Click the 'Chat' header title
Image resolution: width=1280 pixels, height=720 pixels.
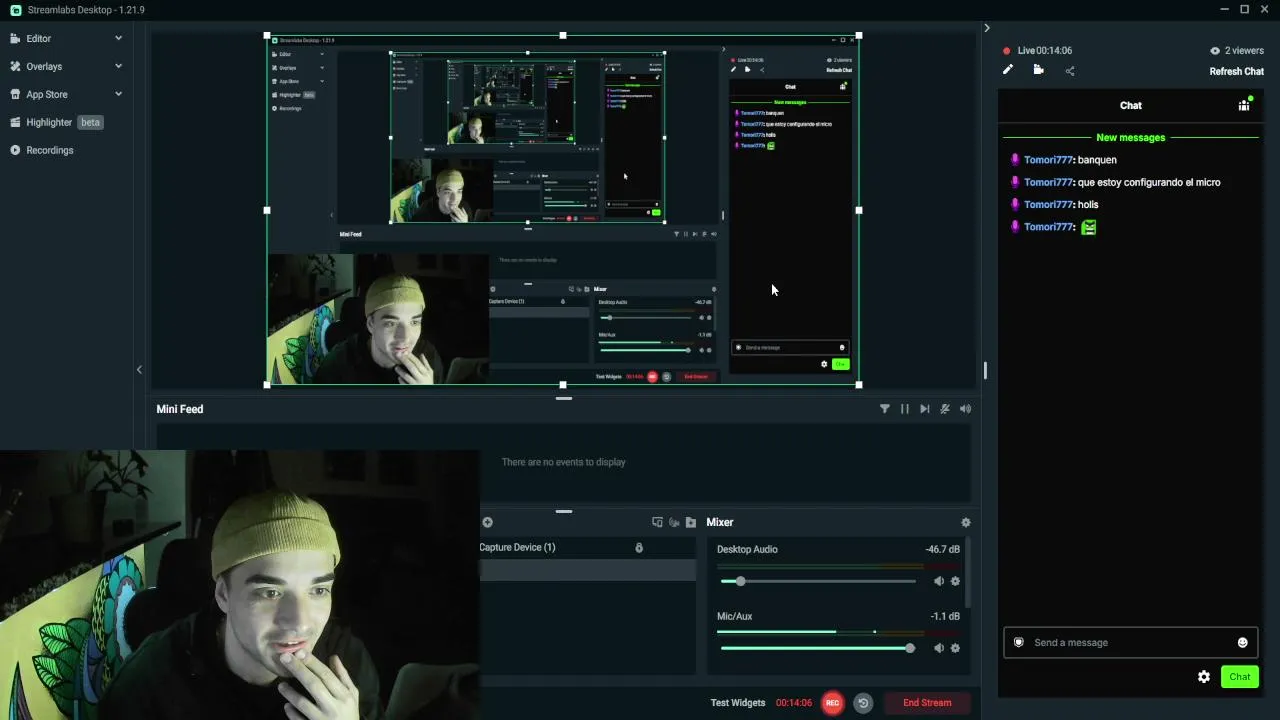pos(1131,105)
